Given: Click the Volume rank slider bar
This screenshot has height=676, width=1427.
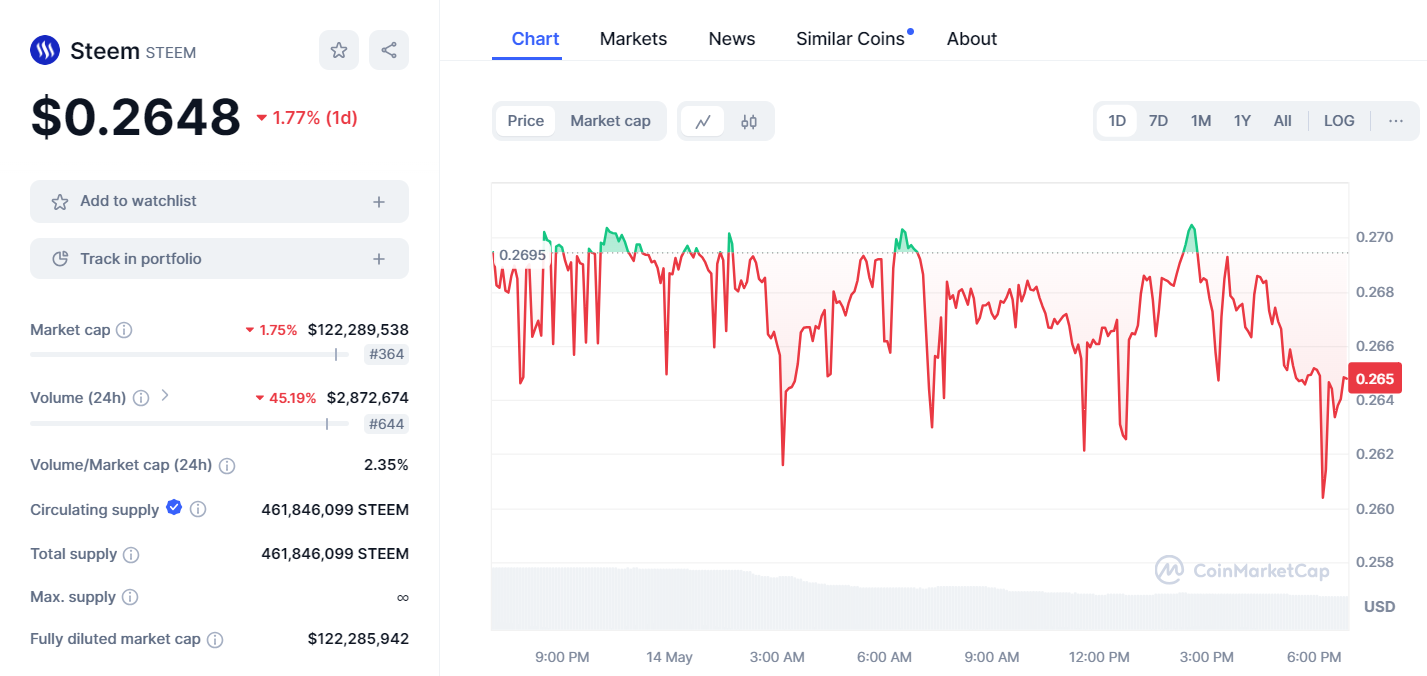Looking at the screenshot, I should tap(190, 424).
